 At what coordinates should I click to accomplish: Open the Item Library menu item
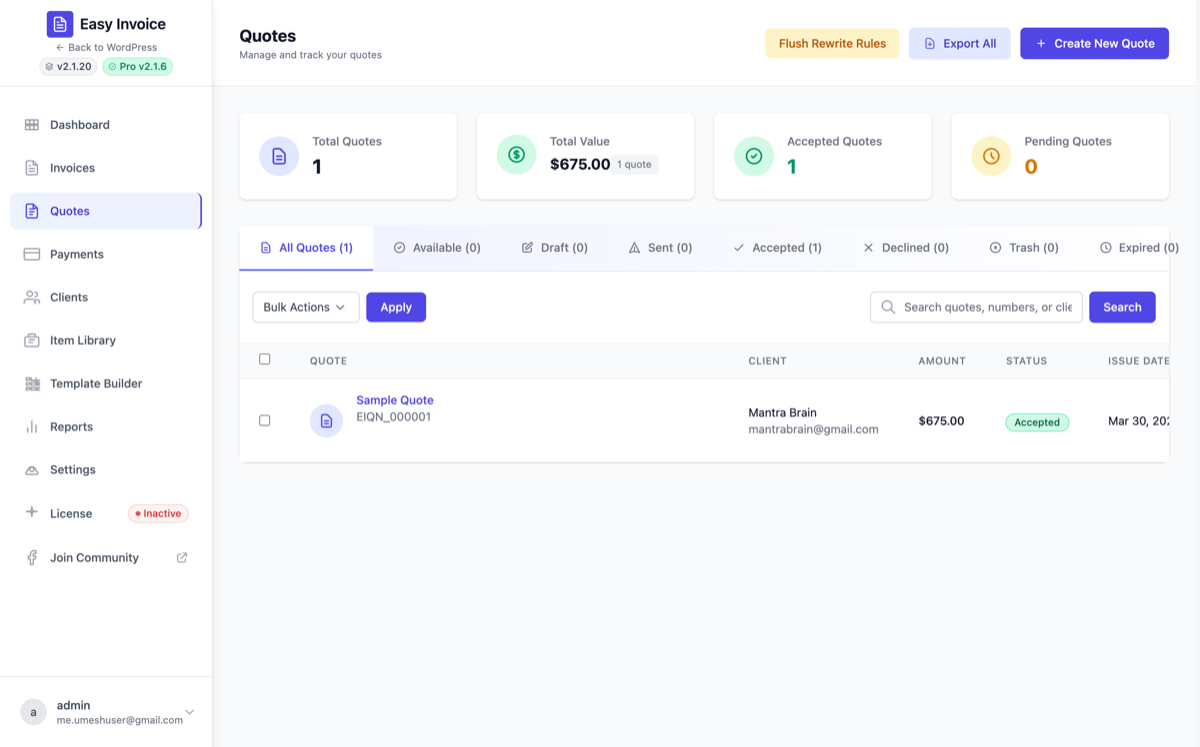[x=106, y=340]
